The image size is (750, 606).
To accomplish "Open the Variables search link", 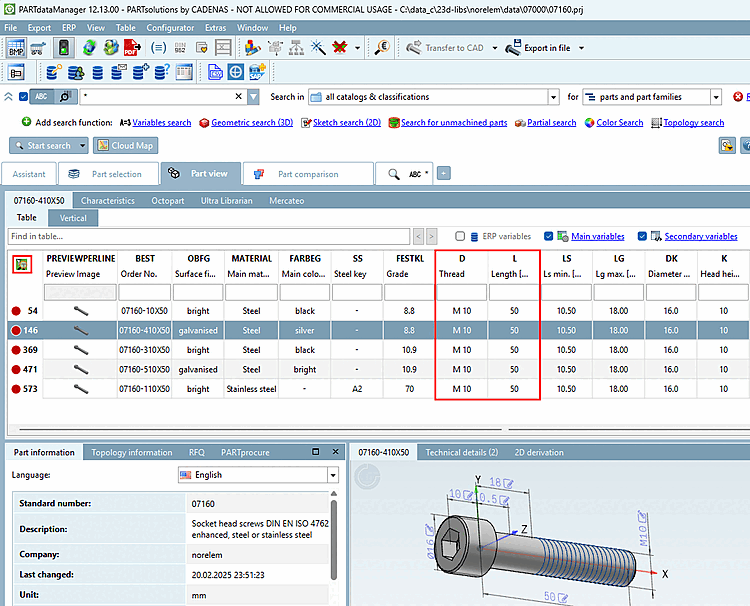I will tap(162, 123).
